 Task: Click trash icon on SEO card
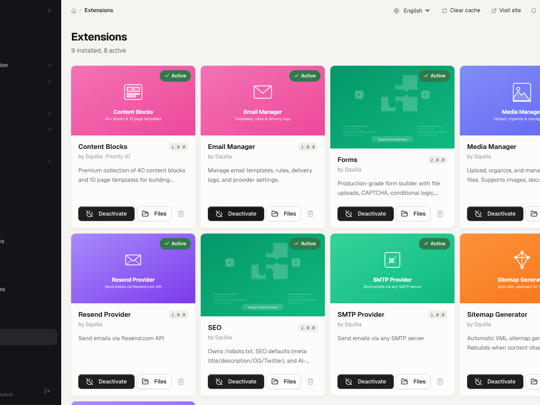coord(310,382)
